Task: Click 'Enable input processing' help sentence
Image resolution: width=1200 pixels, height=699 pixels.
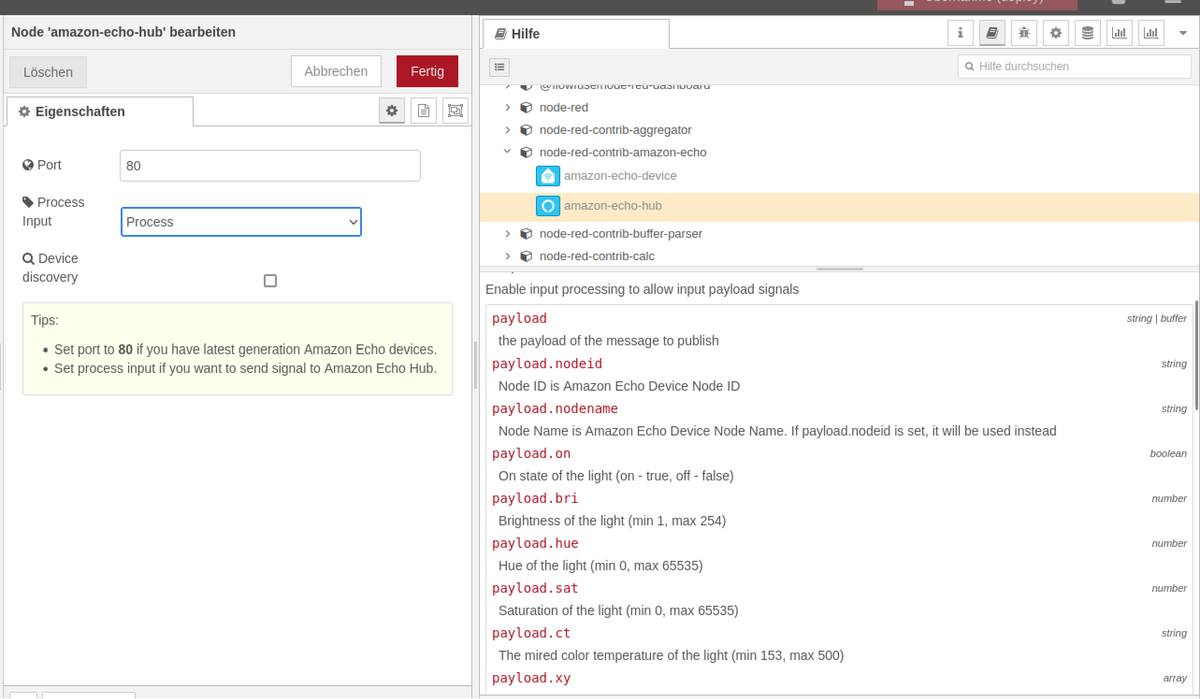Action: pyautogui.click(x=642, y=289)
